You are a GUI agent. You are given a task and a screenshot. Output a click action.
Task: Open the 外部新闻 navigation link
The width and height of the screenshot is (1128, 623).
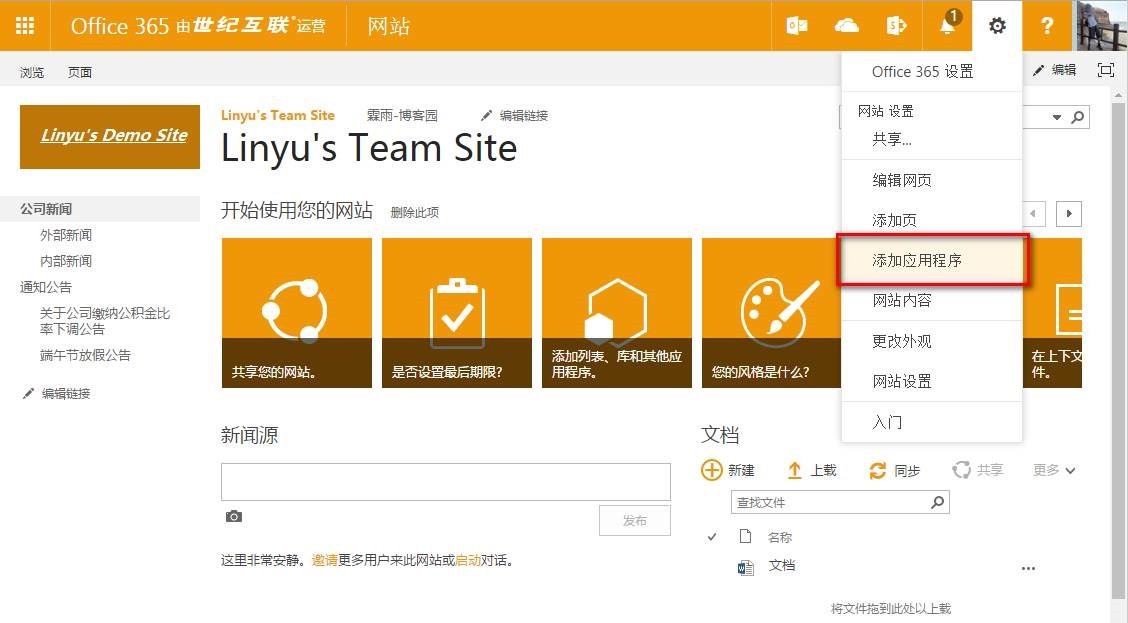point(66,235)
